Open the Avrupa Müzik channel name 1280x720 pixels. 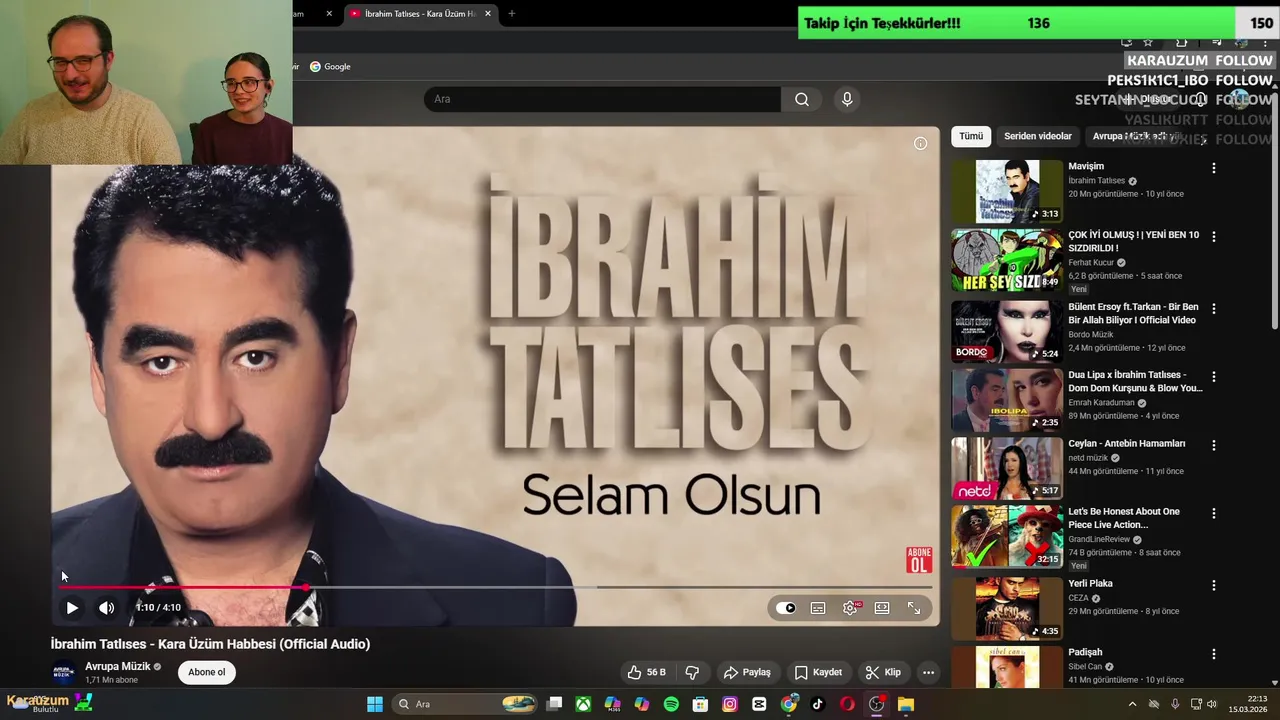118,666
